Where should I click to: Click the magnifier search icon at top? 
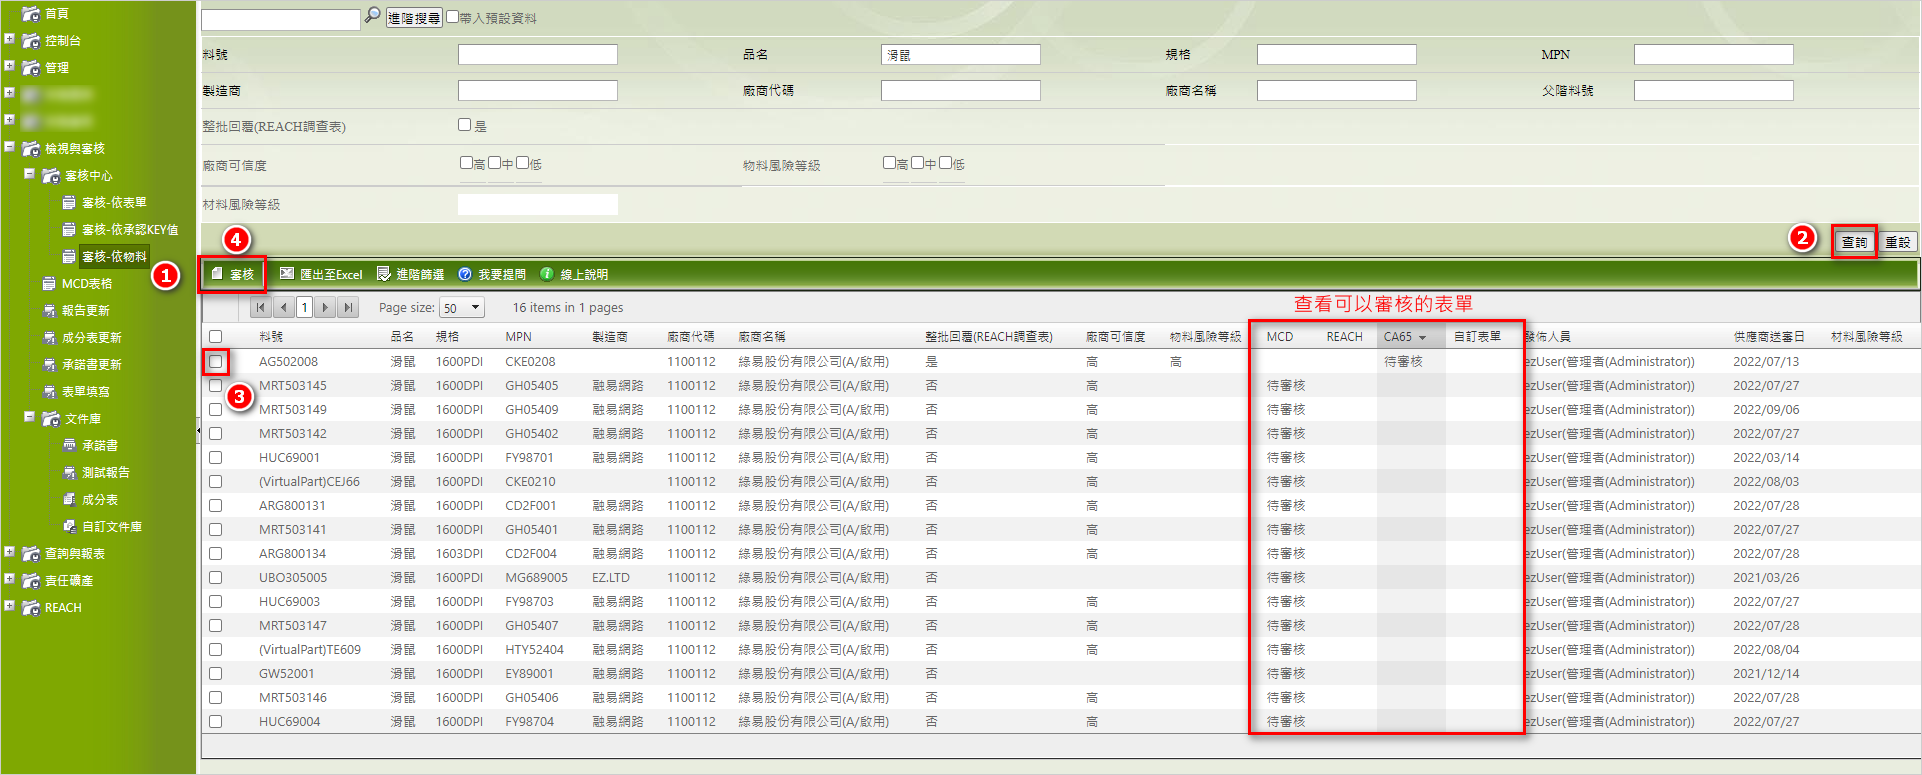click(372, 16)
